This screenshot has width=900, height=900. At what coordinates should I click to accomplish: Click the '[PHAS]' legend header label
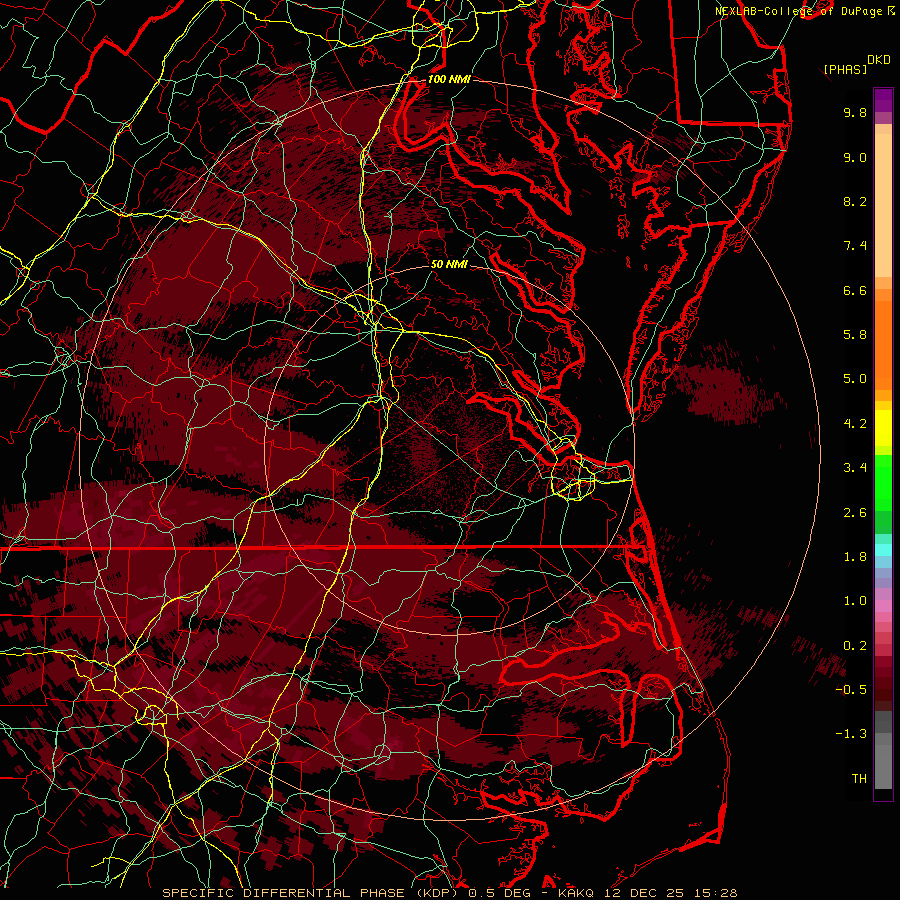point(845,69)
